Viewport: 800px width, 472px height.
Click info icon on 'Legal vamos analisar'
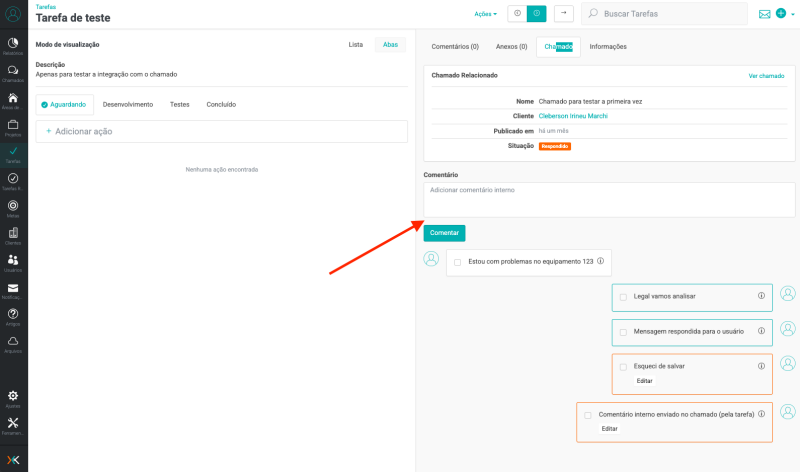[761, 296]
